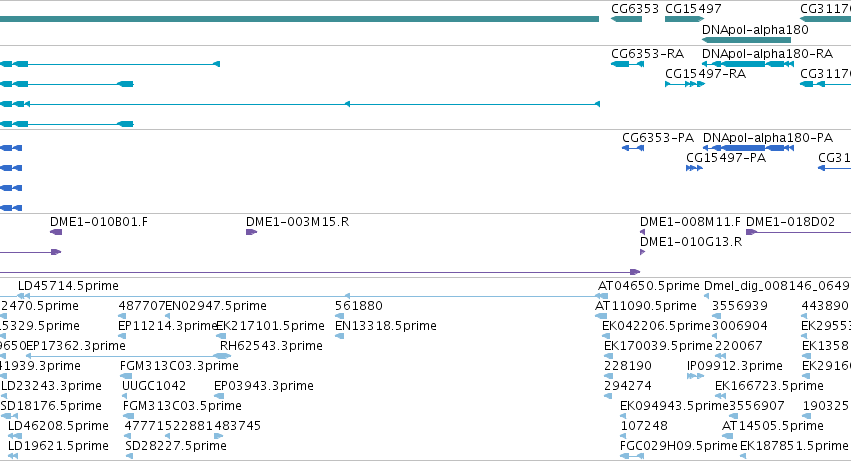The image size is (851, 461).
Task: Click EK166723.5prime EST label
Action: (769, 386)
